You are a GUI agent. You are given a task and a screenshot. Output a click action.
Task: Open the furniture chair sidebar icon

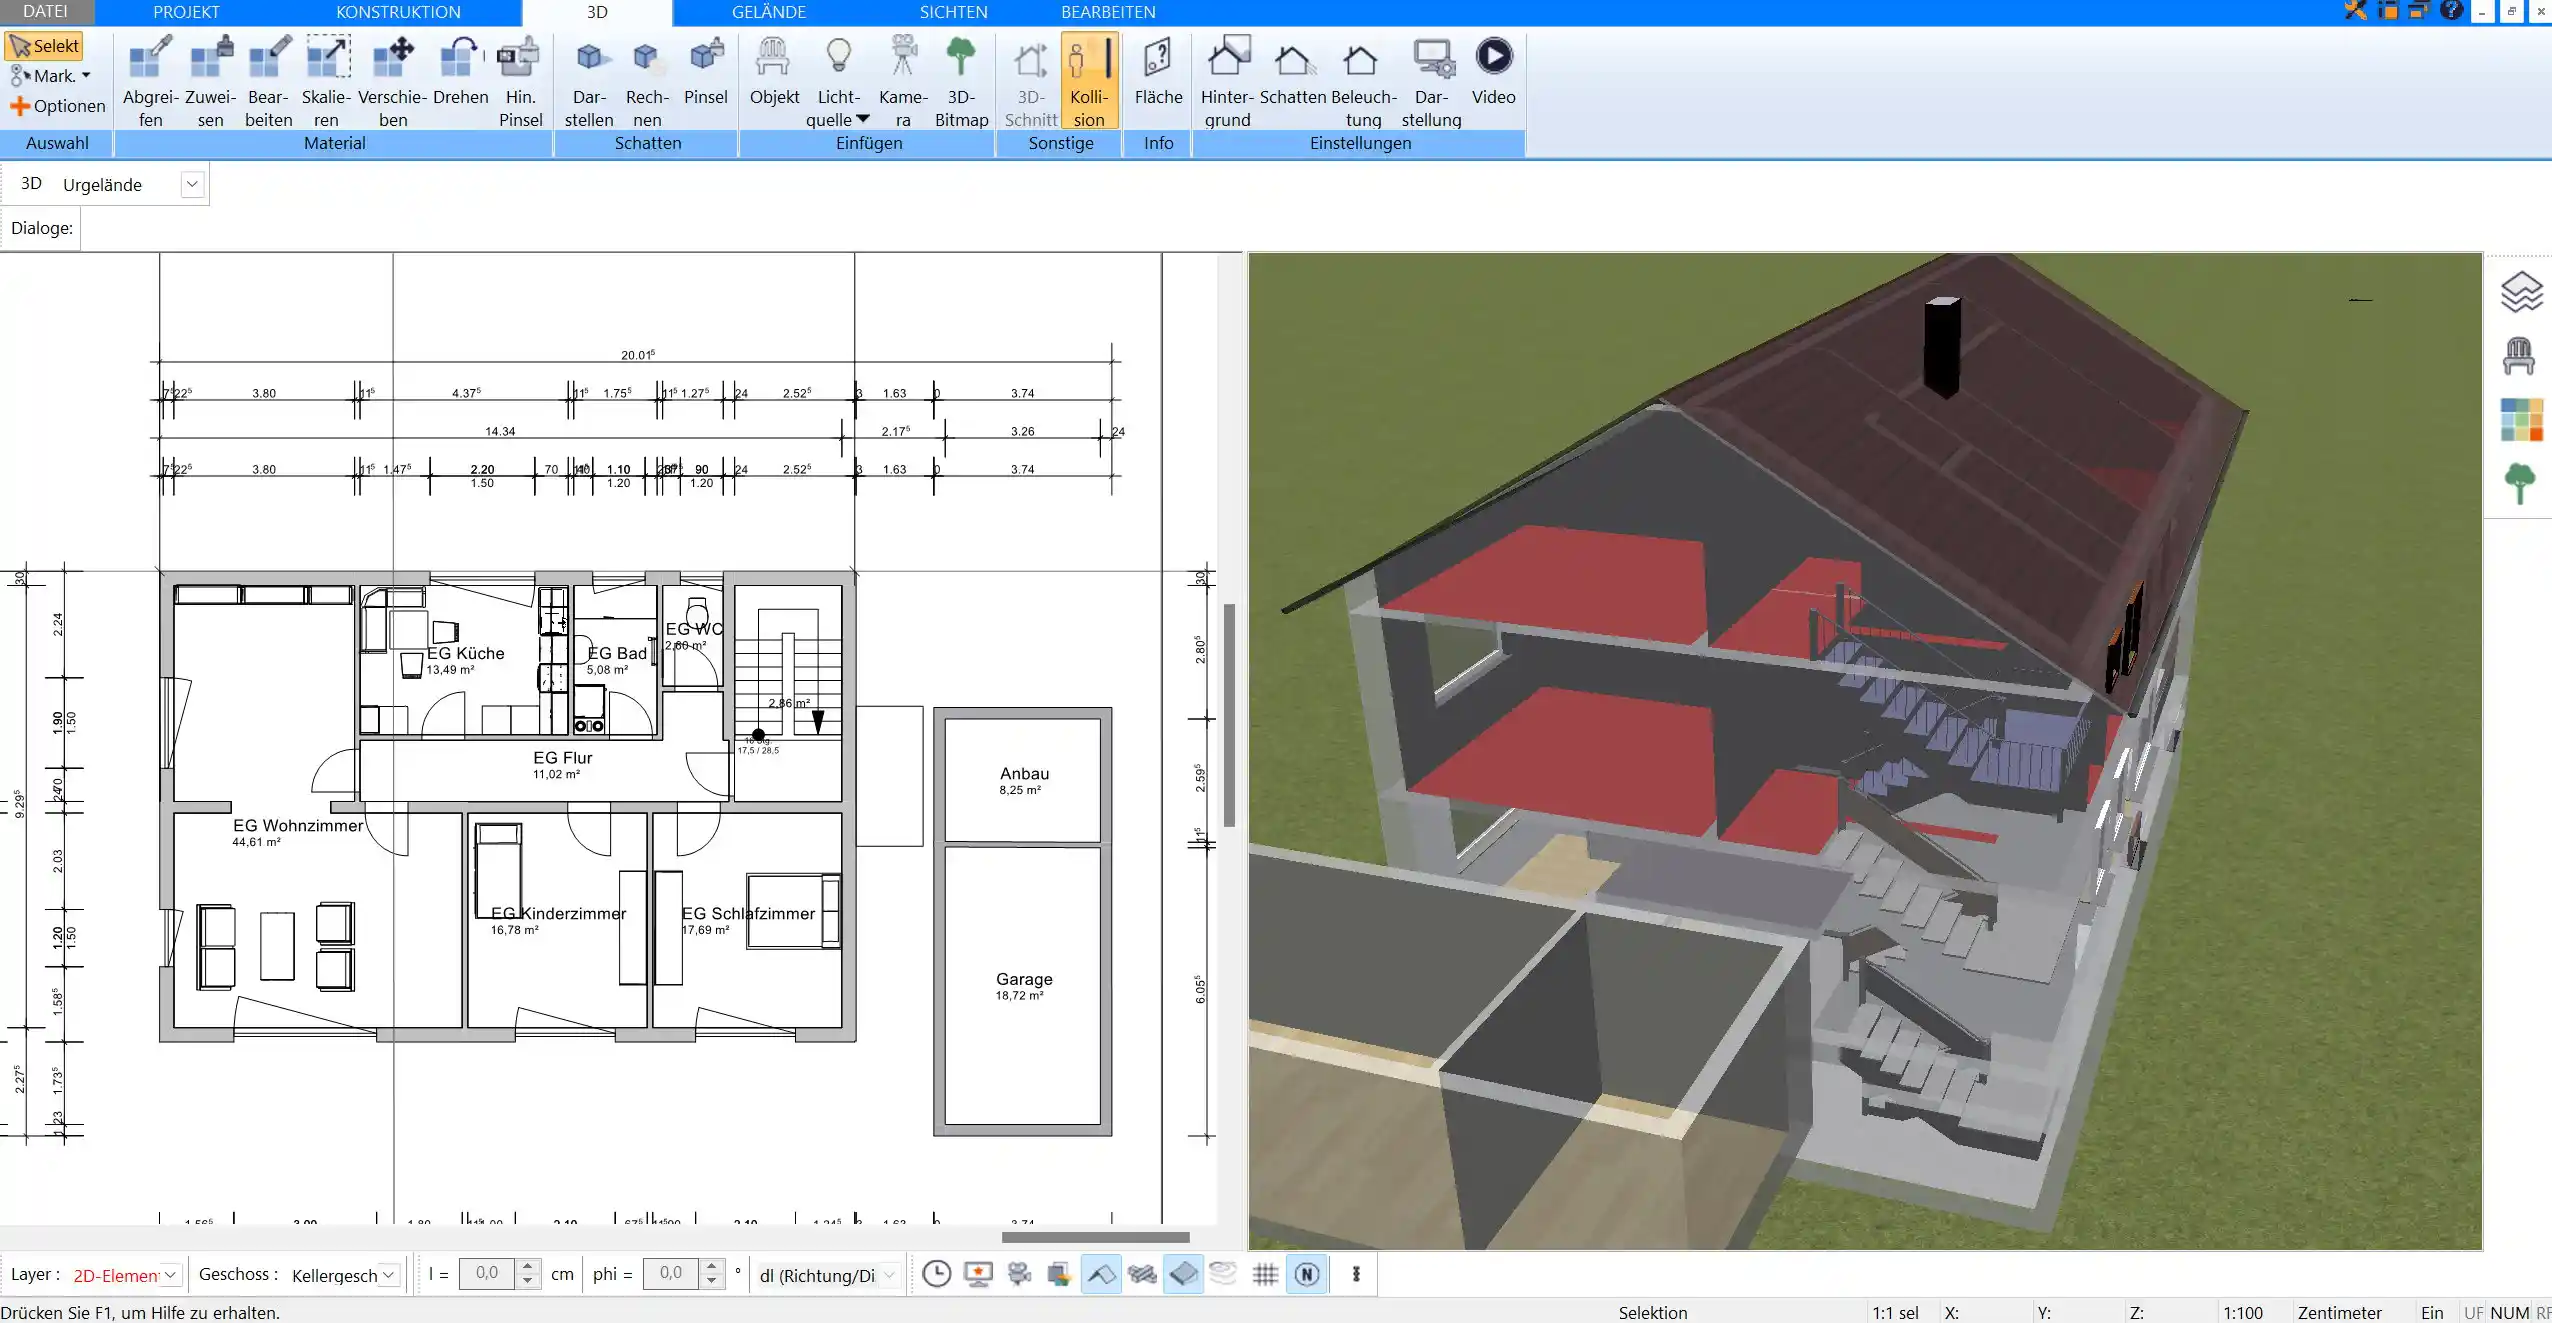2519,356
